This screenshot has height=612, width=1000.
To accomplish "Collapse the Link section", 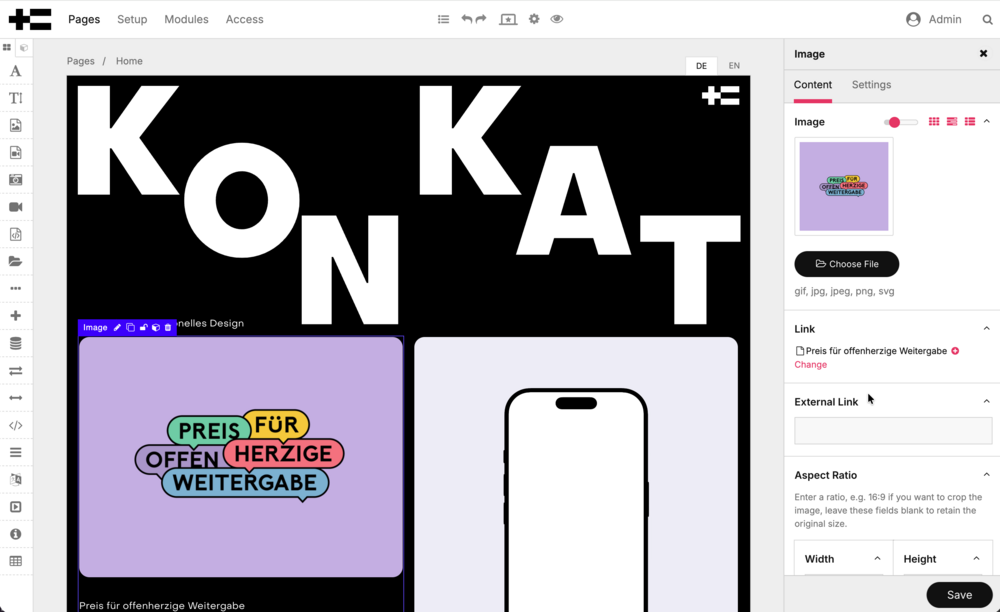I will click(986, 329).
